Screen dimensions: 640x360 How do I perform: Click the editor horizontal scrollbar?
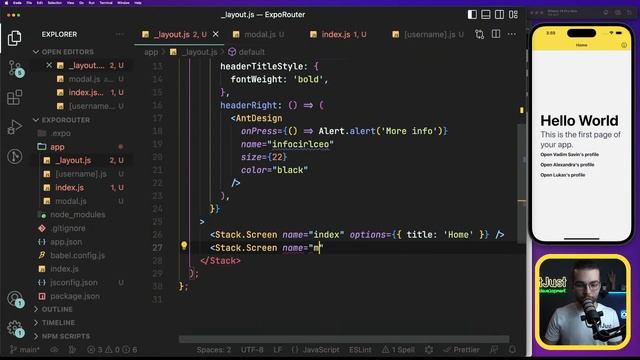click(x=344, y=339)
